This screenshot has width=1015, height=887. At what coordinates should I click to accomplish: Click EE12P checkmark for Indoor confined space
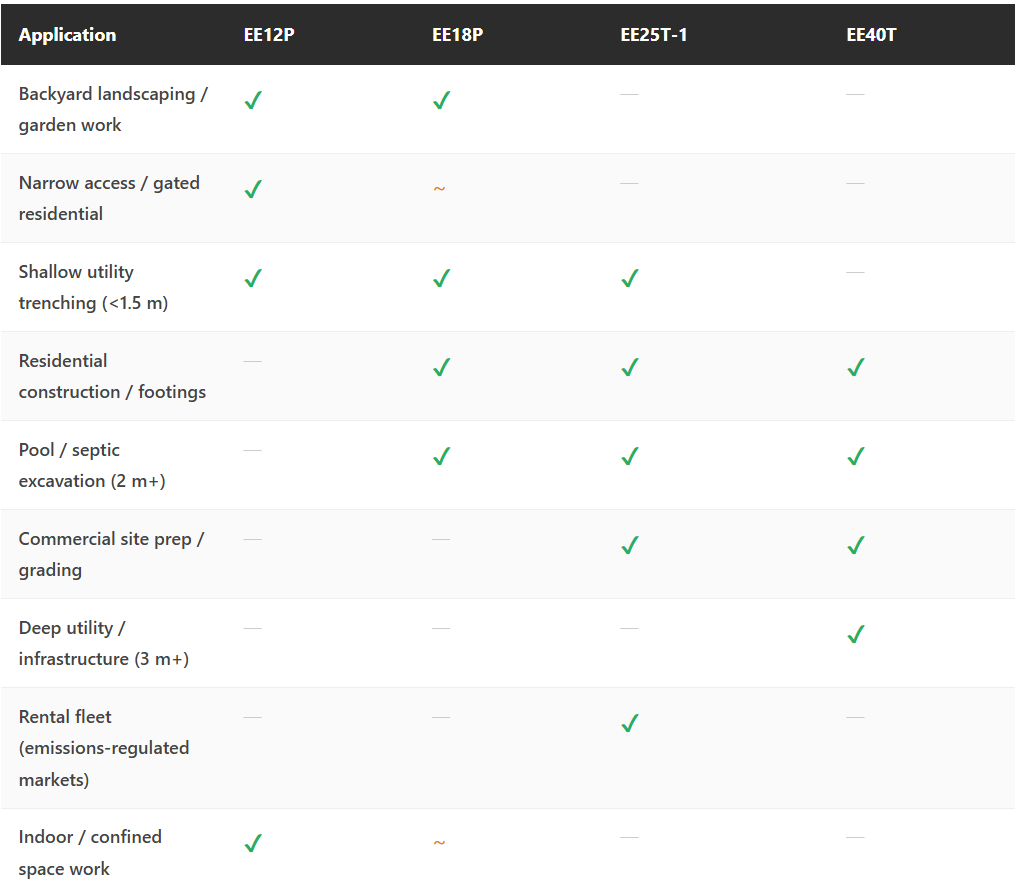(x=253, y=843)
